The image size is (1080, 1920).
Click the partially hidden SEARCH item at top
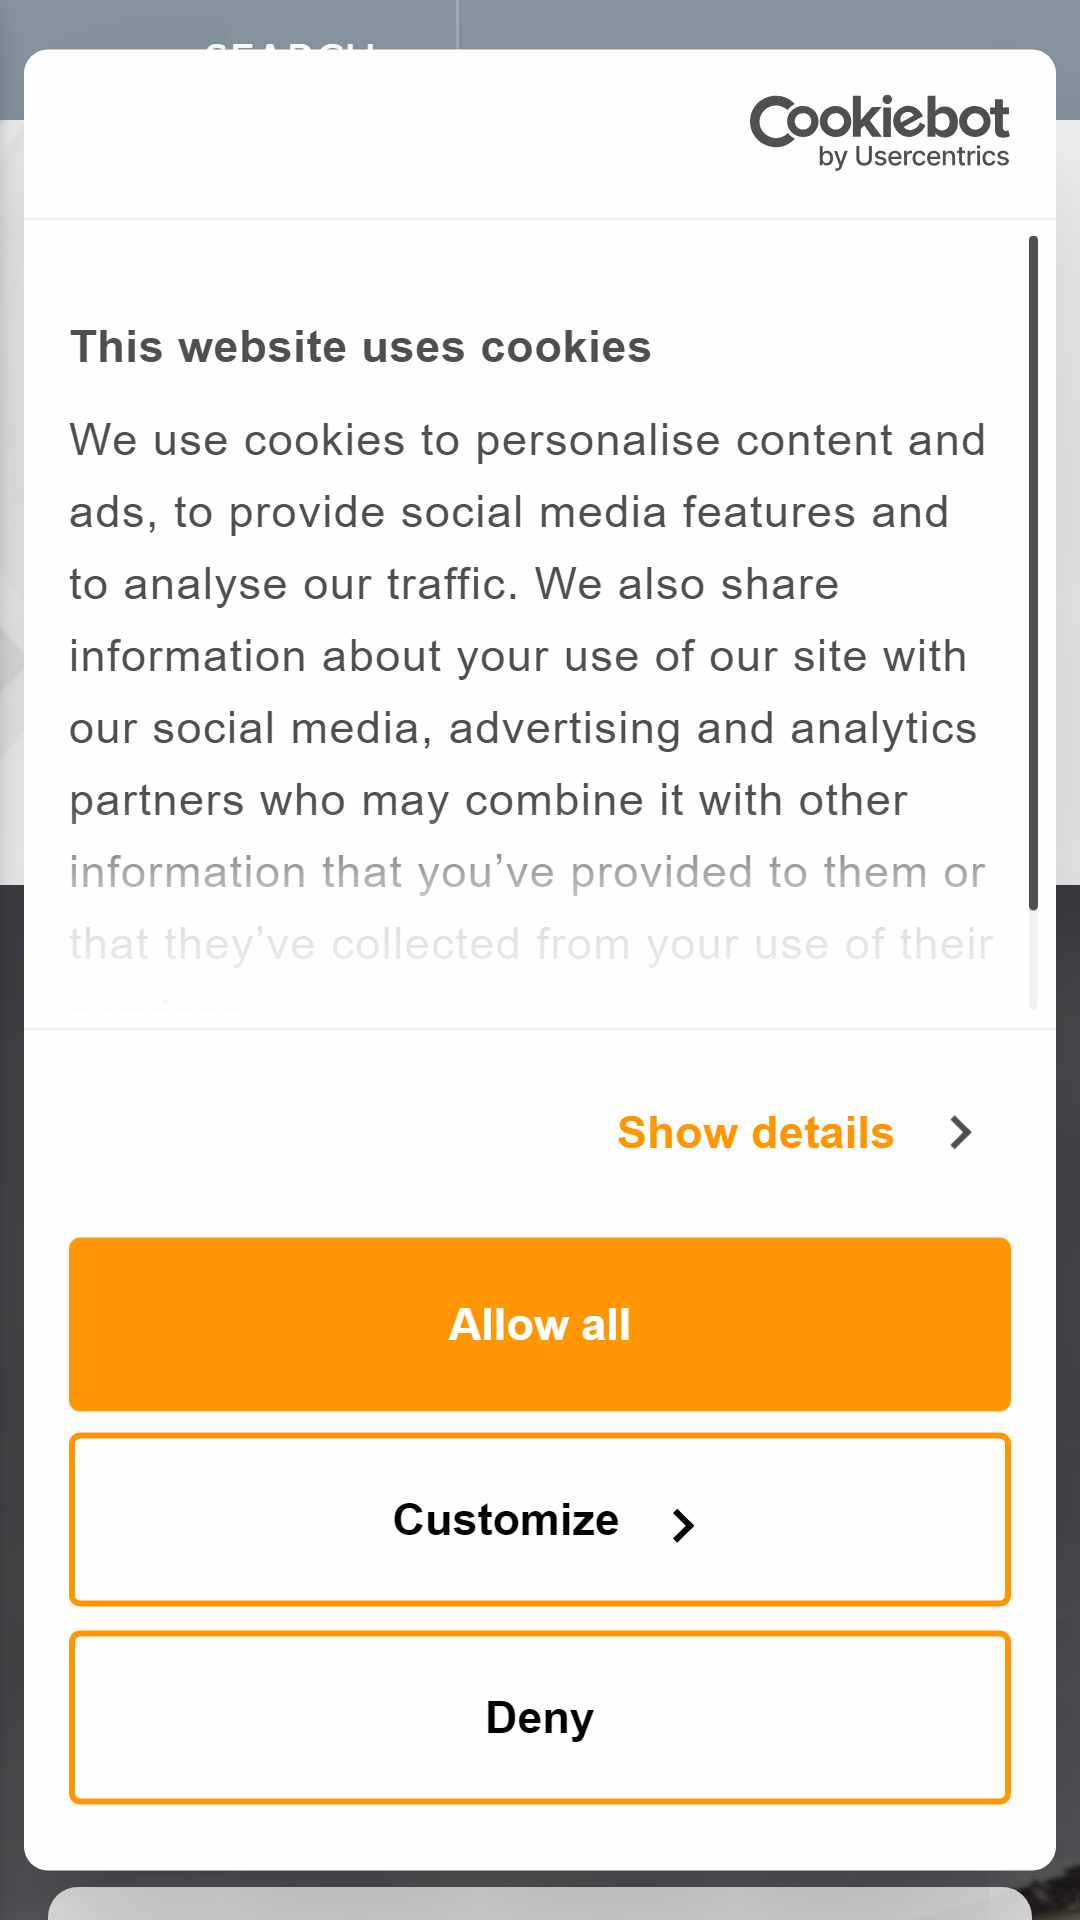290,45
